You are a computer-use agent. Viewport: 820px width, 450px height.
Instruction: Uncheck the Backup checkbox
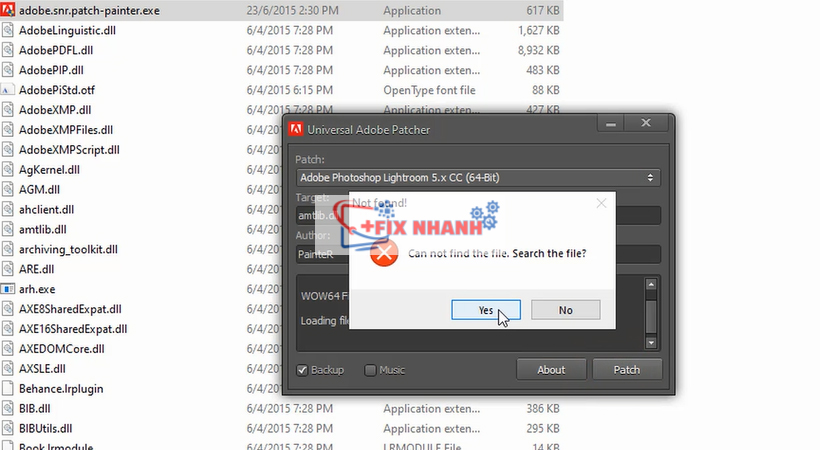303,370
